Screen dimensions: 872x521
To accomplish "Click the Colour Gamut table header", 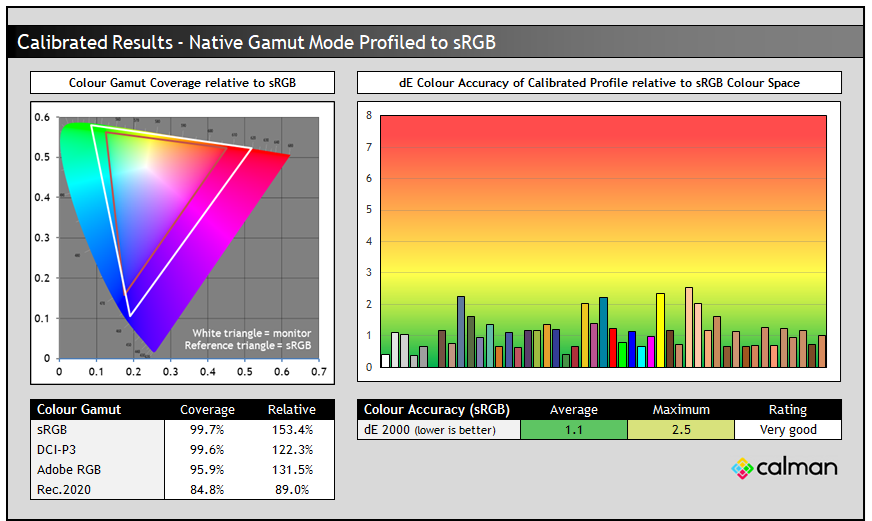I will [79, 409].
